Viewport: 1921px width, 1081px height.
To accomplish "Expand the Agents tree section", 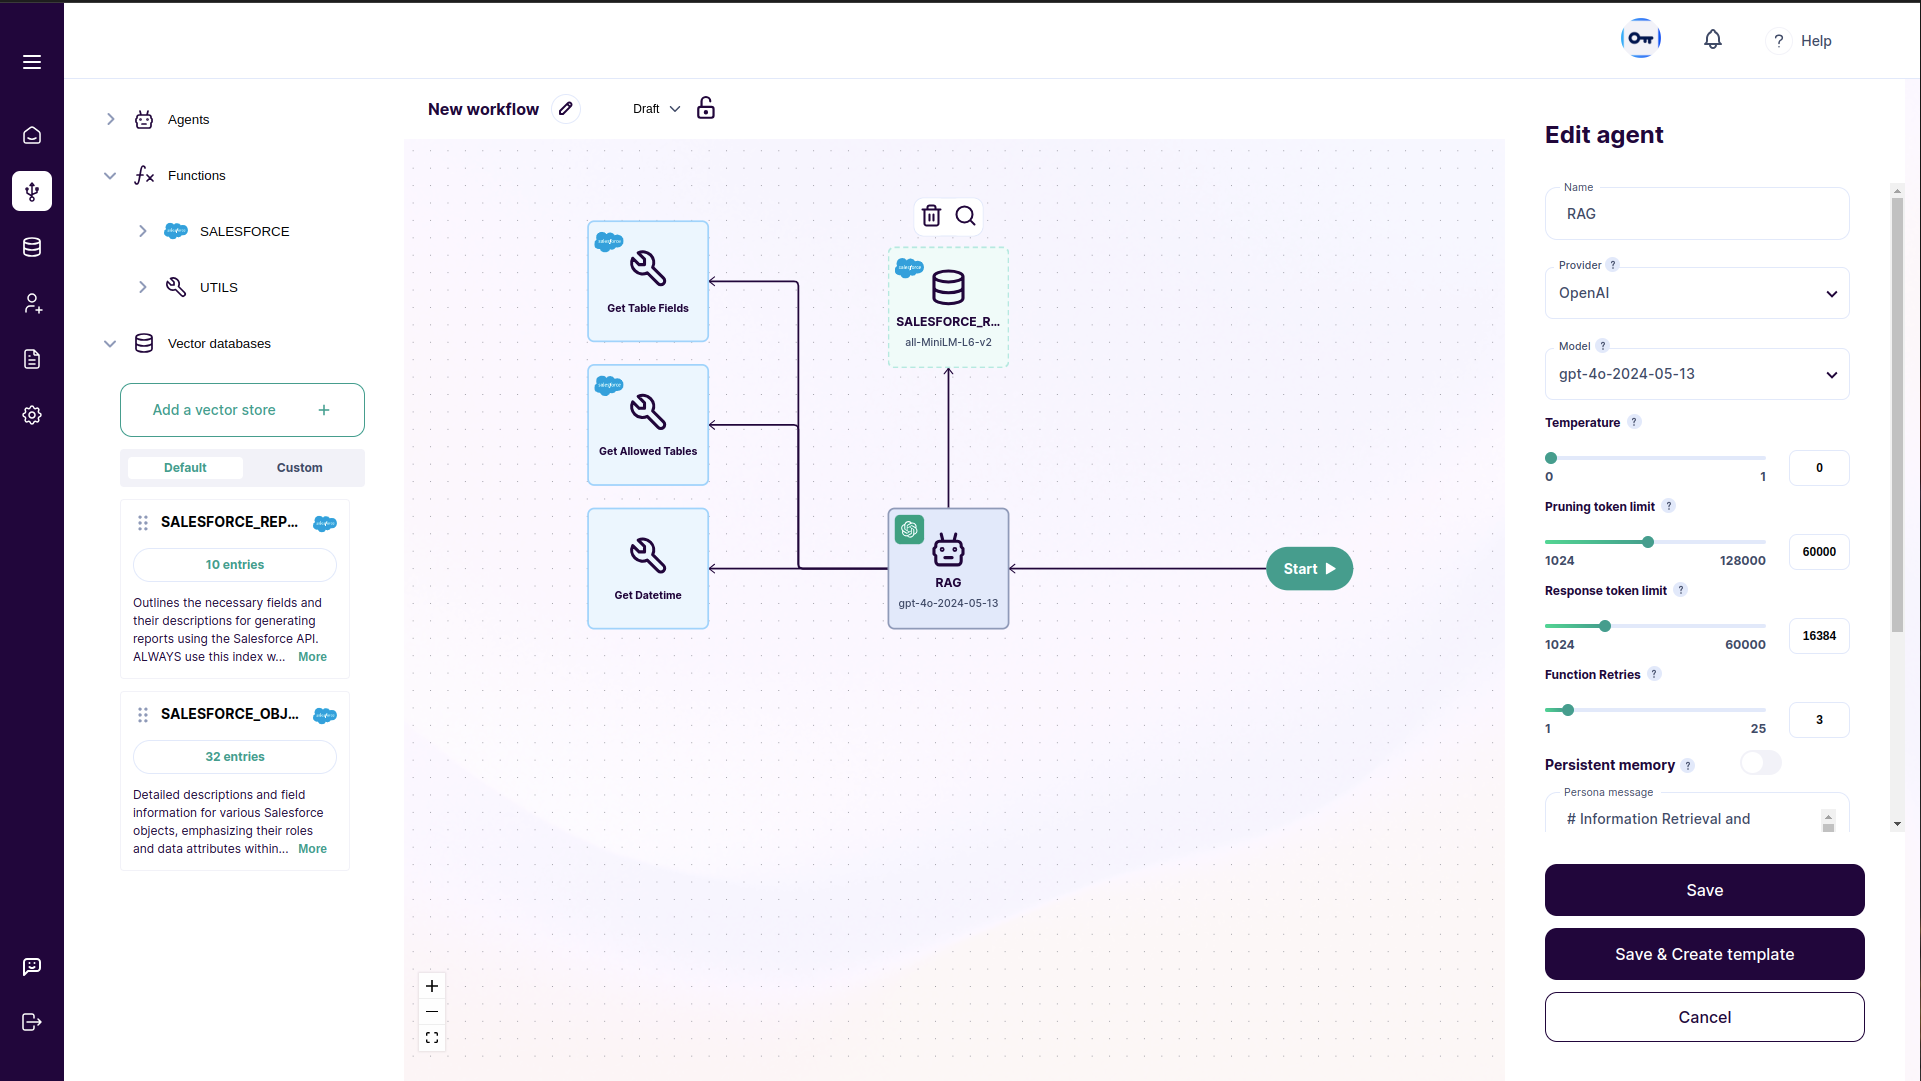I will coord(111,119).
